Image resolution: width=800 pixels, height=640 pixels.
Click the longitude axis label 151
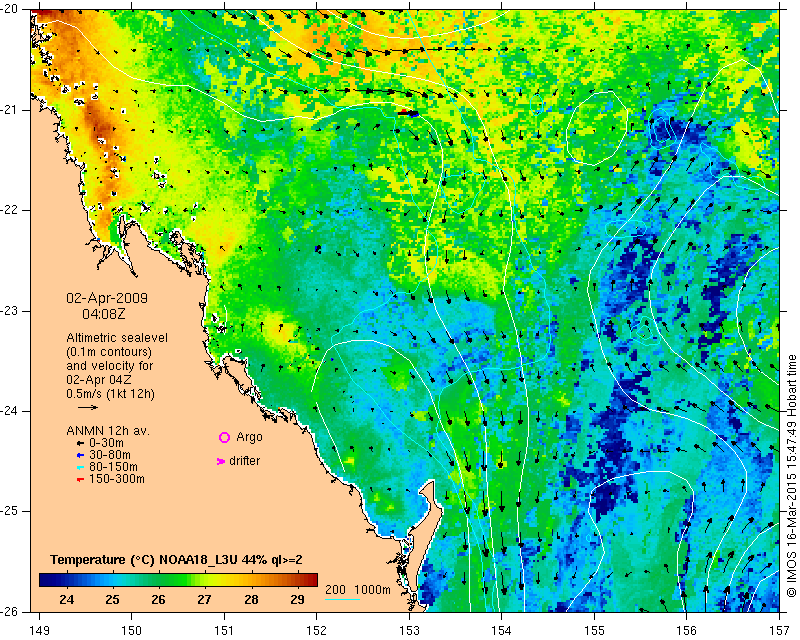click(224, 631)
